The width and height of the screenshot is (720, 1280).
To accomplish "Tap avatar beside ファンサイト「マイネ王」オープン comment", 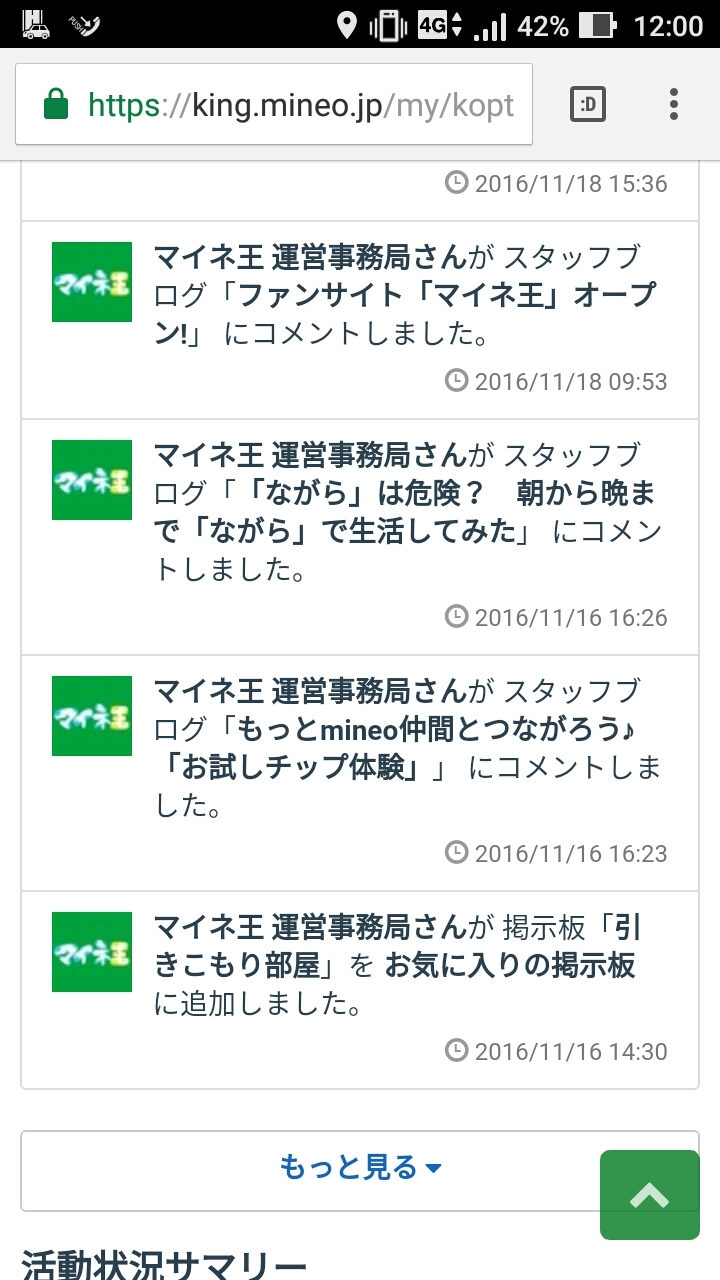I will (92, 282).
